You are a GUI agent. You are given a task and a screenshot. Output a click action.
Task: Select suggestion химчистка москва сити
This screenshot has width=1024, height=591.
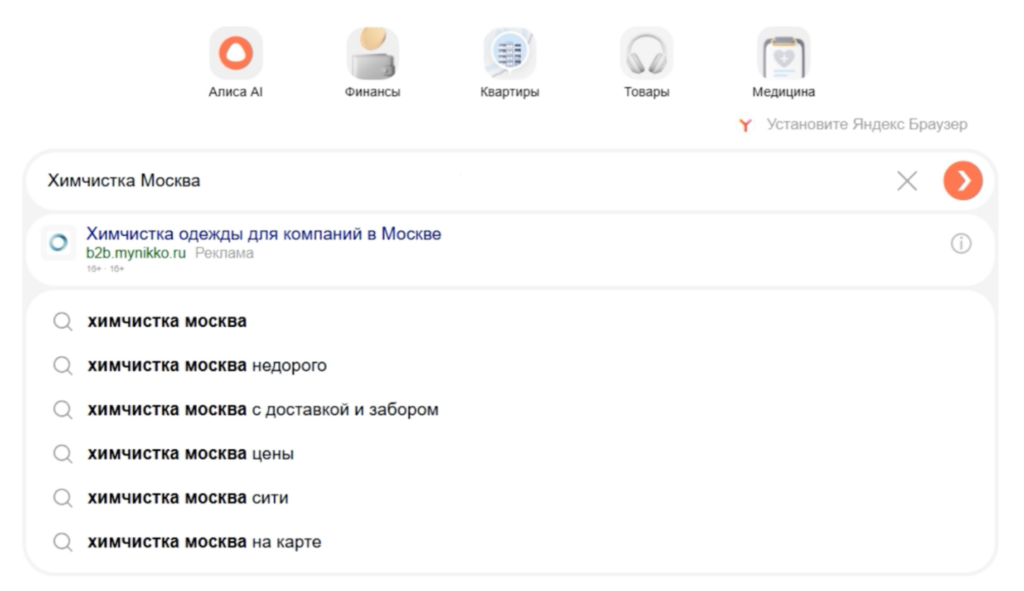[x=188, y=498]
